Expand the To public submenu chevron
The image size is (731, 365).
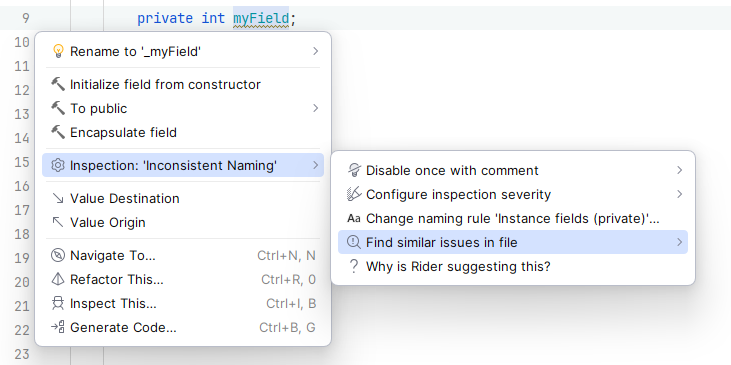click(316, 108)
